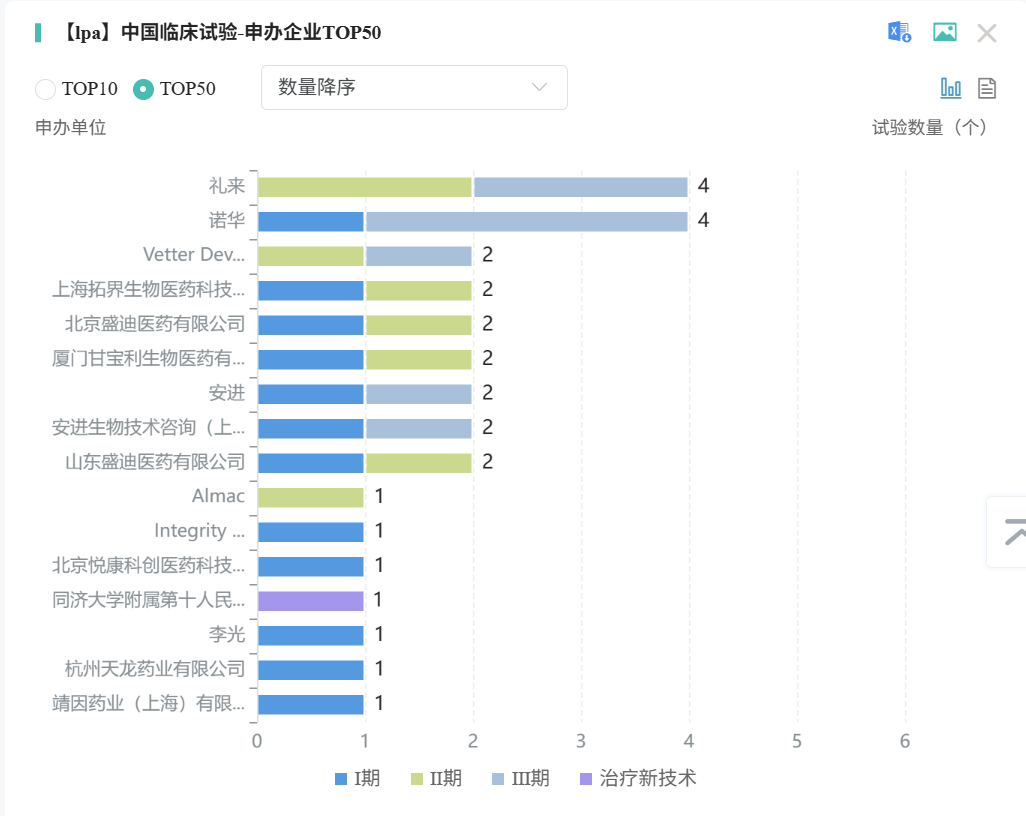Image resolution: width=1026 pixels, height=816 pixels.
Task: Select the TOP50 radio option
Action: (x=144, y=89)
